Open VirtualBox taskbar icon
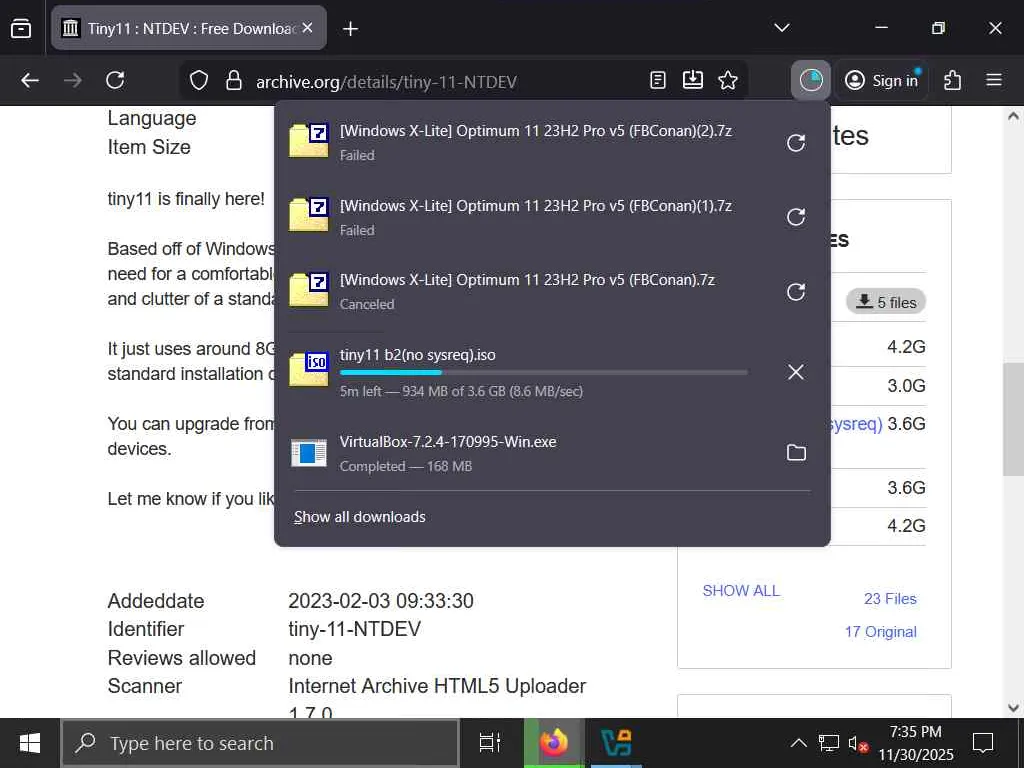Viewport: 1024px width, 768px height. pos(616,743)
